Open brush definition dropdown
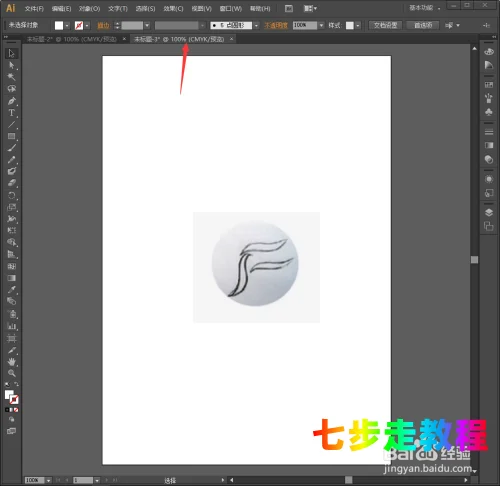The width and height of the screenshot is (500, 486). (x=256, y=25)
